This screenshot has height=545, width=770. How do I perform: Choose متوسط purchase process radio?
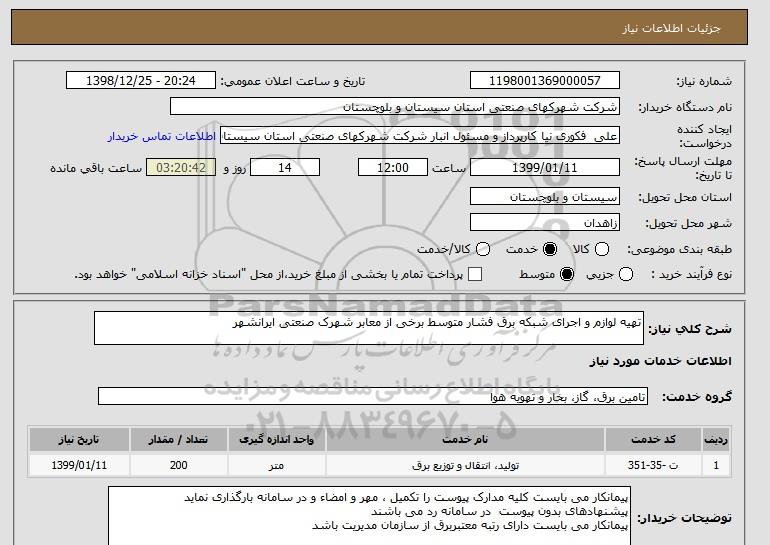click(567, 274)
